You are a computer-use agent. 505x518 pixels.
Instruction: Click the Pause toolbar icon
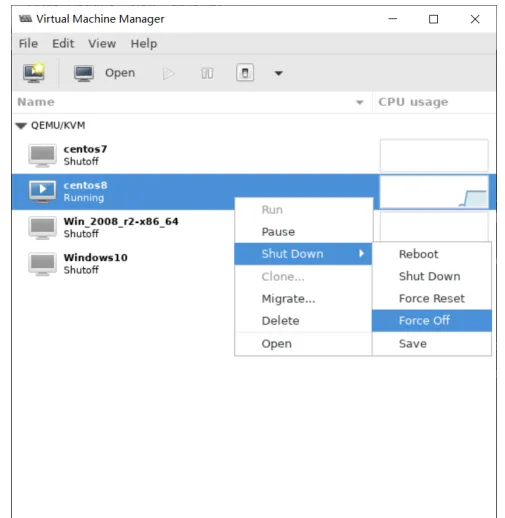click(x=207, y=73)
